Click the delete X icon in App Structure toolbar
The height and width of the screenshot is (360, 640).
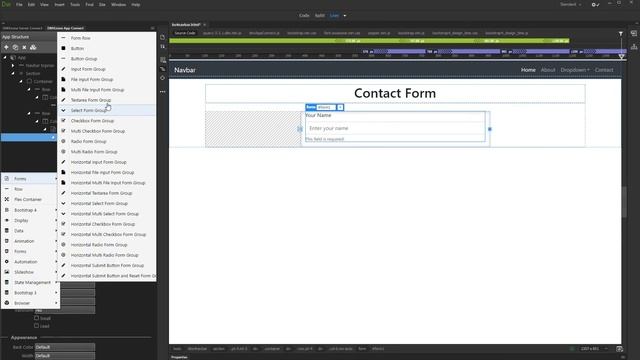tap(24, 47)
